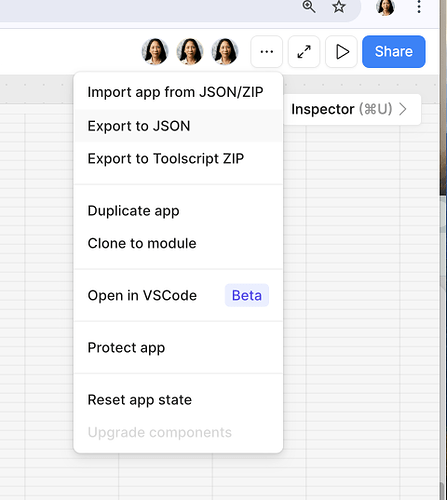Open the Chrome vertical dots menu
Viewport: 447px width, 500px height.
[419, 7]
